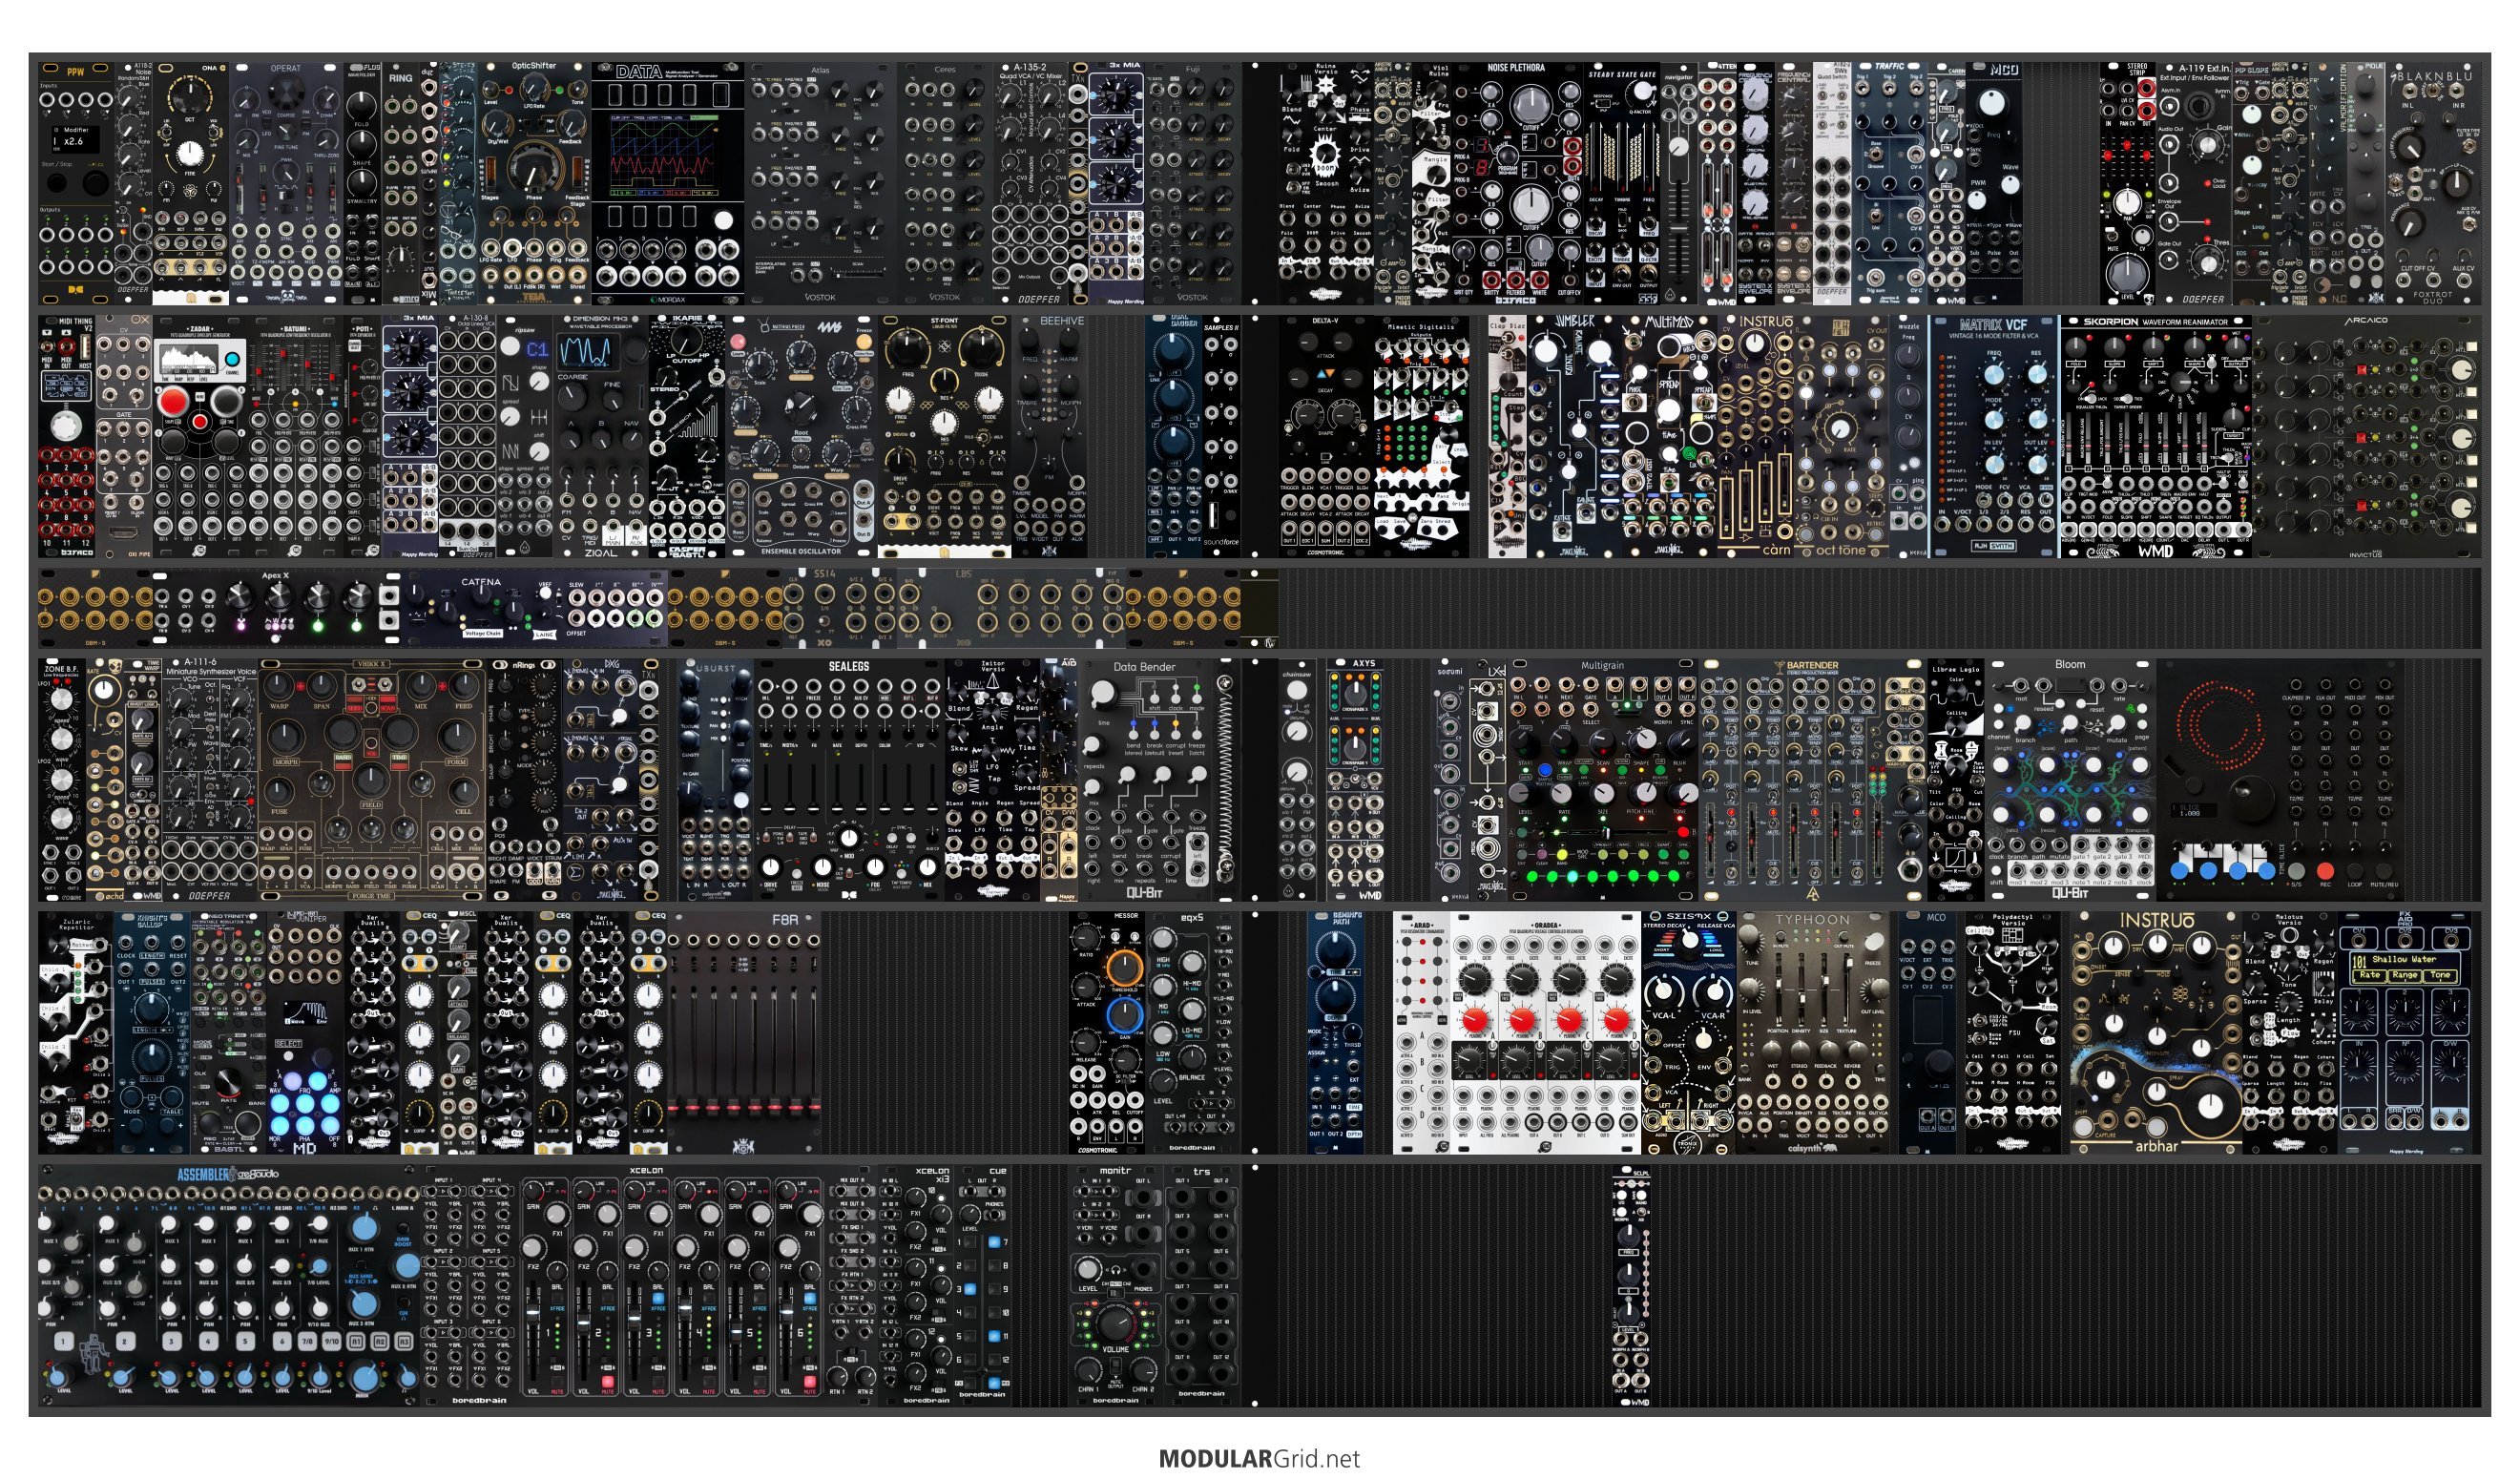Open the MULTIMOD module
This screenshot has height=1479, width=2520.
pyautogui.click(x=1669, y=436)
